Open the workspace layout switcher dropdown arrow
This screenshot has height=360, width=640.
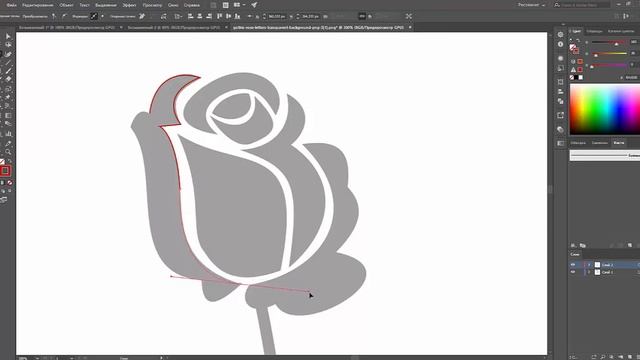pos(244,5)
